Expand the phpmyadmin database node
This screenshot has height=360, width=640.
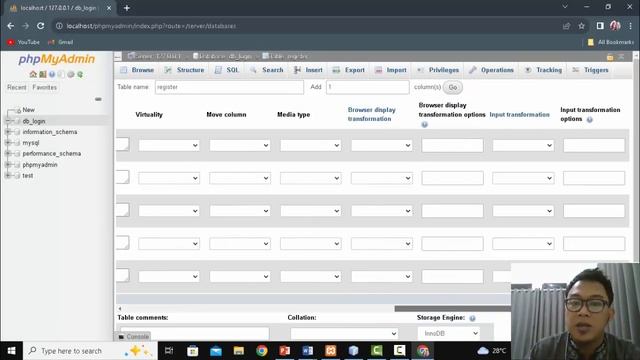(7, 164)
